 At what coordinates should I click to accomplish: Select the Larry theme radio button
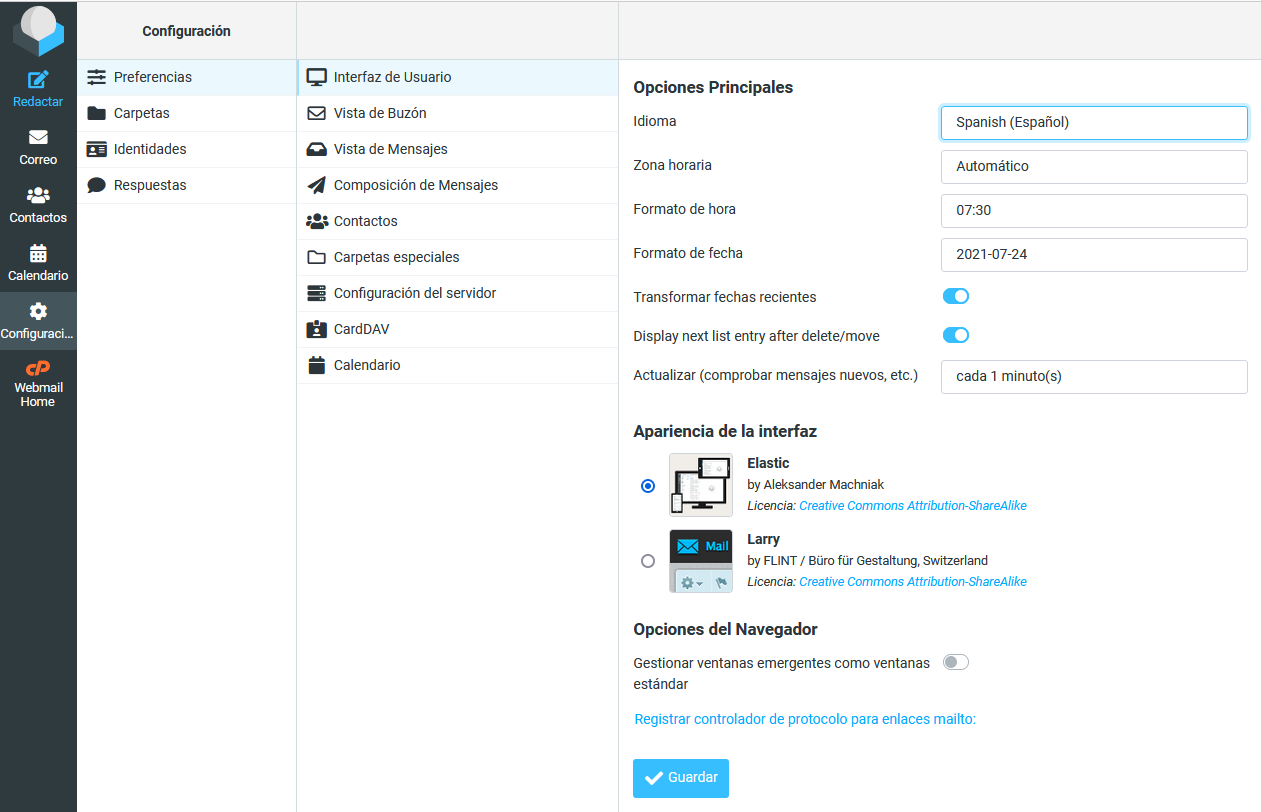pos(648,561)
